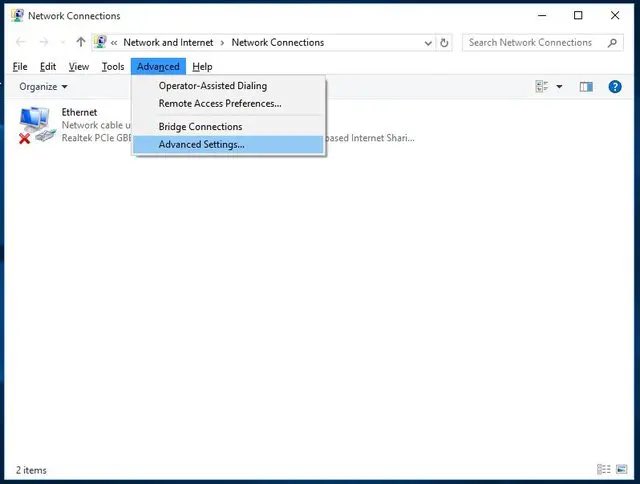This screenshot has width=640, height=484.
Task: Maximize the Network Connections window
Action: pyautogui.click(x=578, y=16)
